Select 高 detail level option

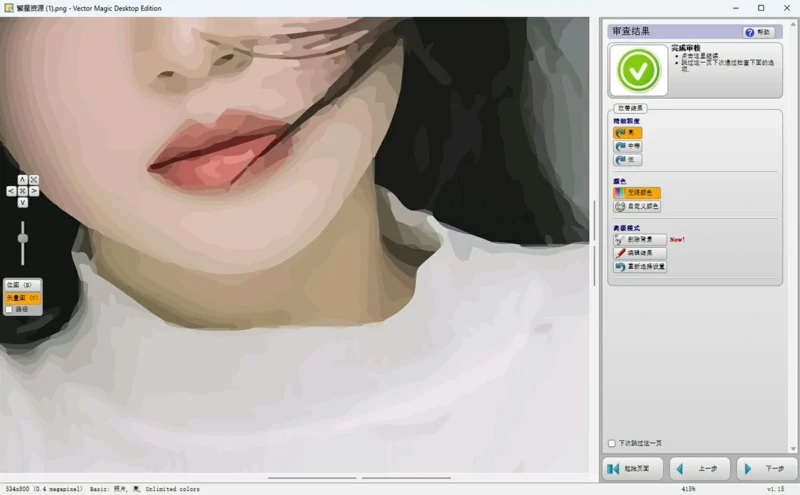point(627,132)
